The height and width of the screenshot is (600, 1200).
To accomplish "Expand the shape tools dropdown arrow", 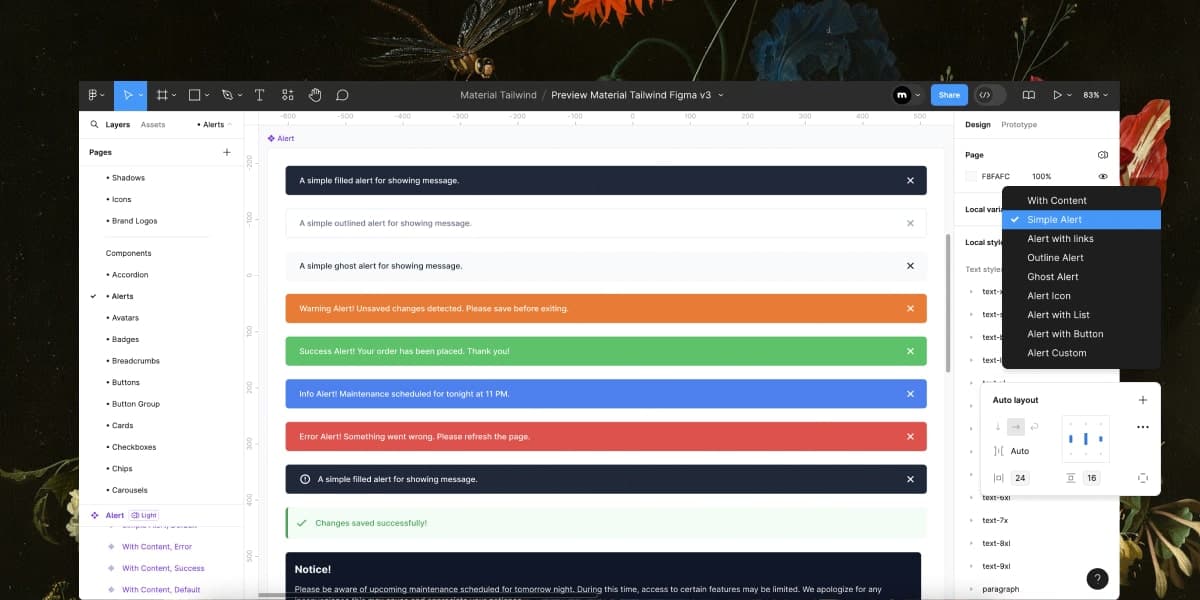I will [206, 94].
